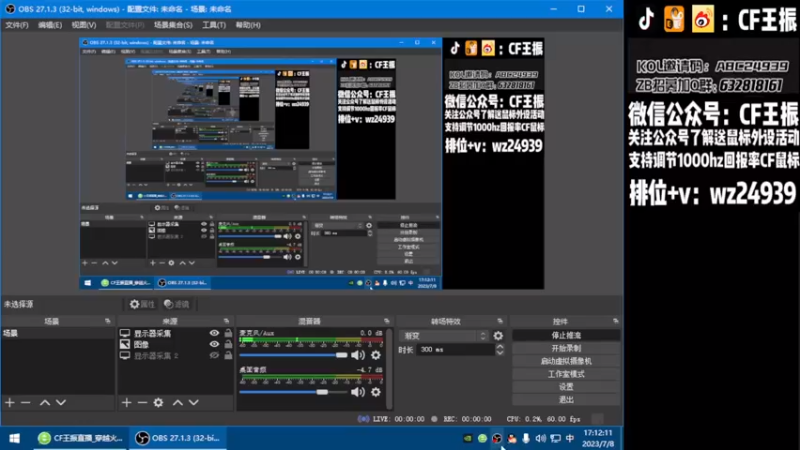Undock the 控件 panel via header icon
This screenshot has width=800, height=450.
(x=616, y=321)
